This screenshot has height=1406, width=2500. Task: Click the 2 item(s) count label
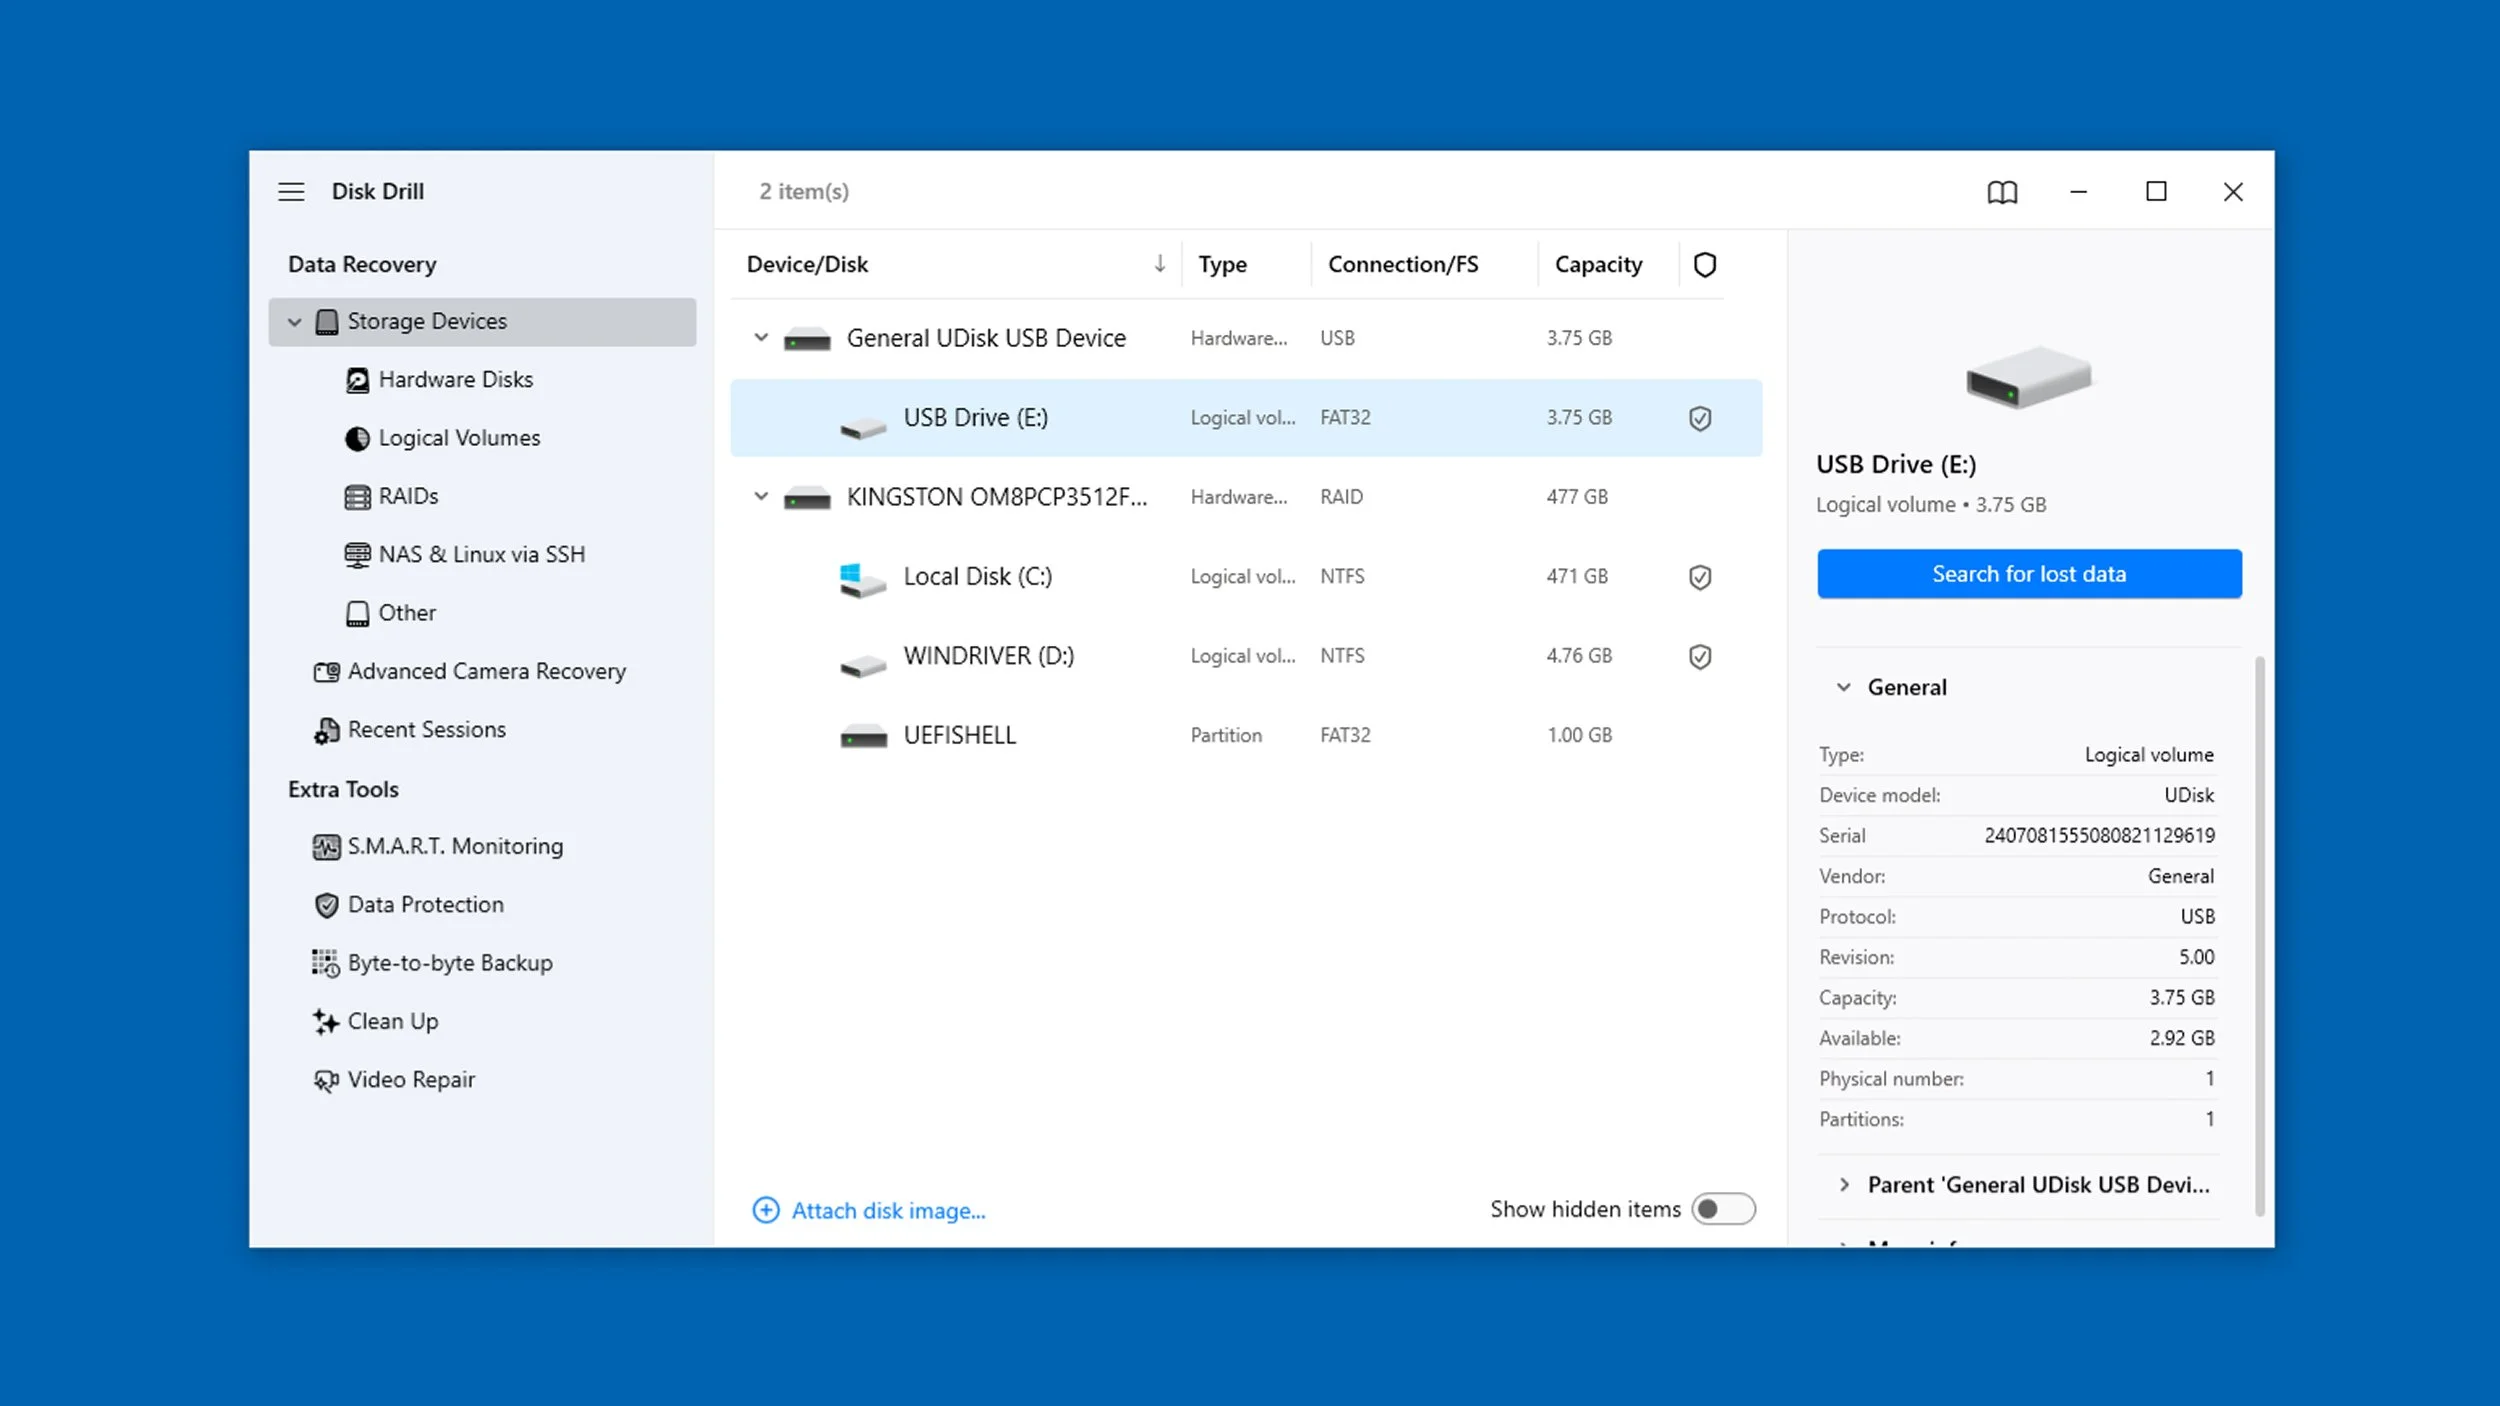(804, 192)
